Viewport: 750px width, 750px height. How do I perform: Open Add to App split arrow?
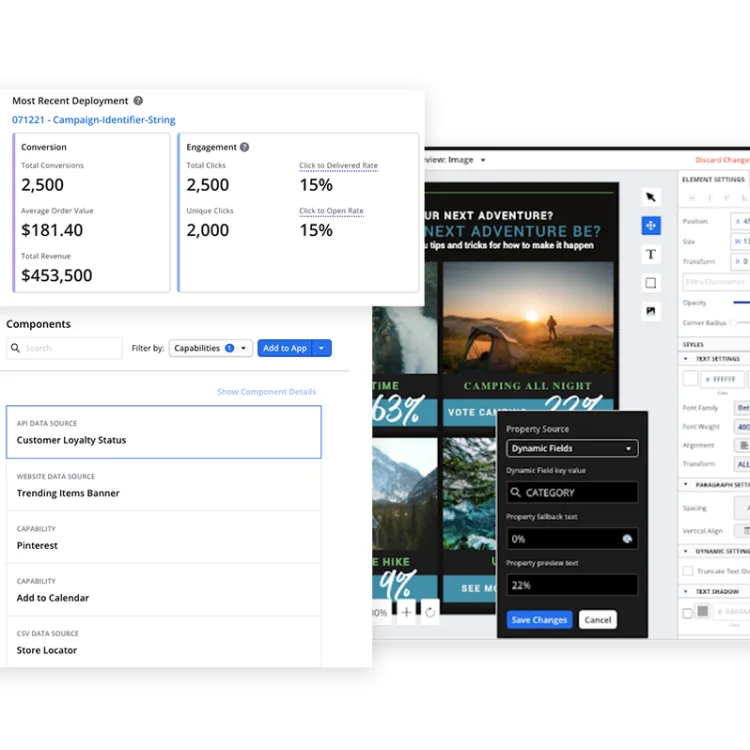tap(321, 348)
